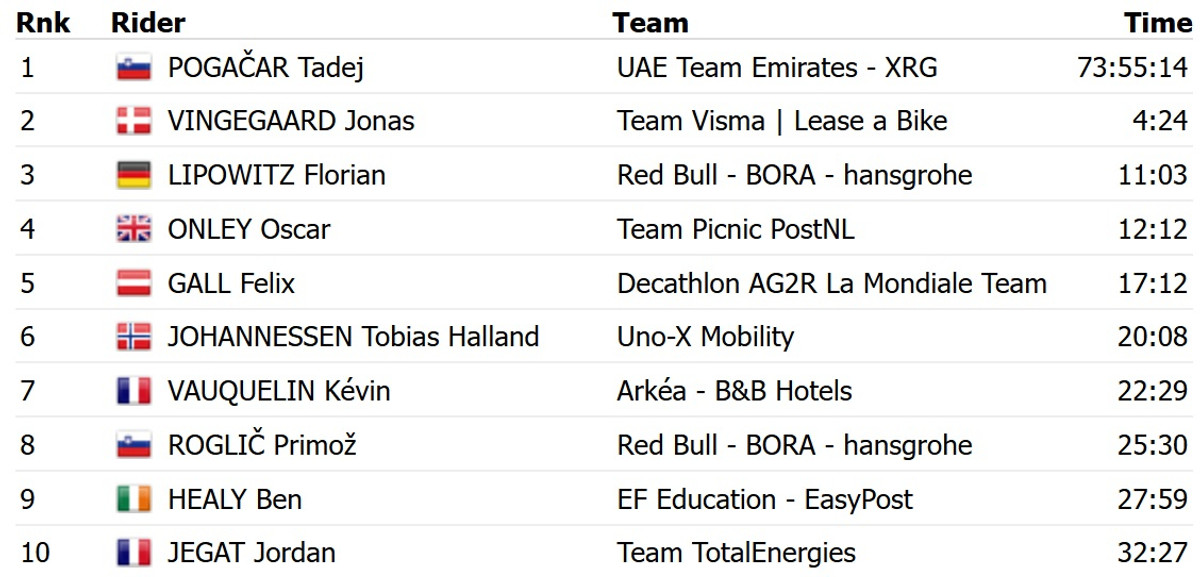Open UAE Team Emirates - XRG team page
1200x577 pixels.
click(x=777, y=68)
